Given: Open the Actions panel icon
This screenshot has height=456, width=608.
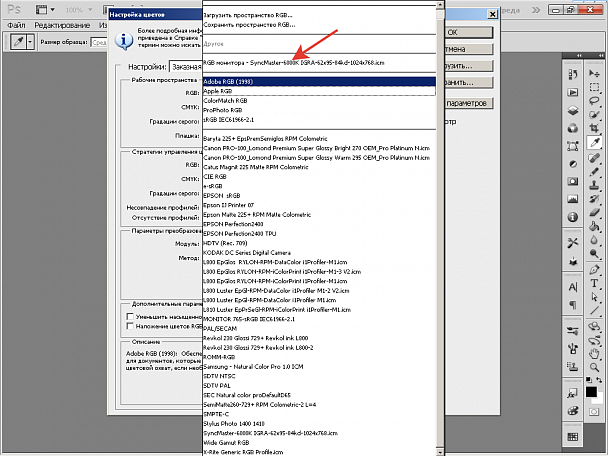Looking at the screenshot, I should (573, 92).
